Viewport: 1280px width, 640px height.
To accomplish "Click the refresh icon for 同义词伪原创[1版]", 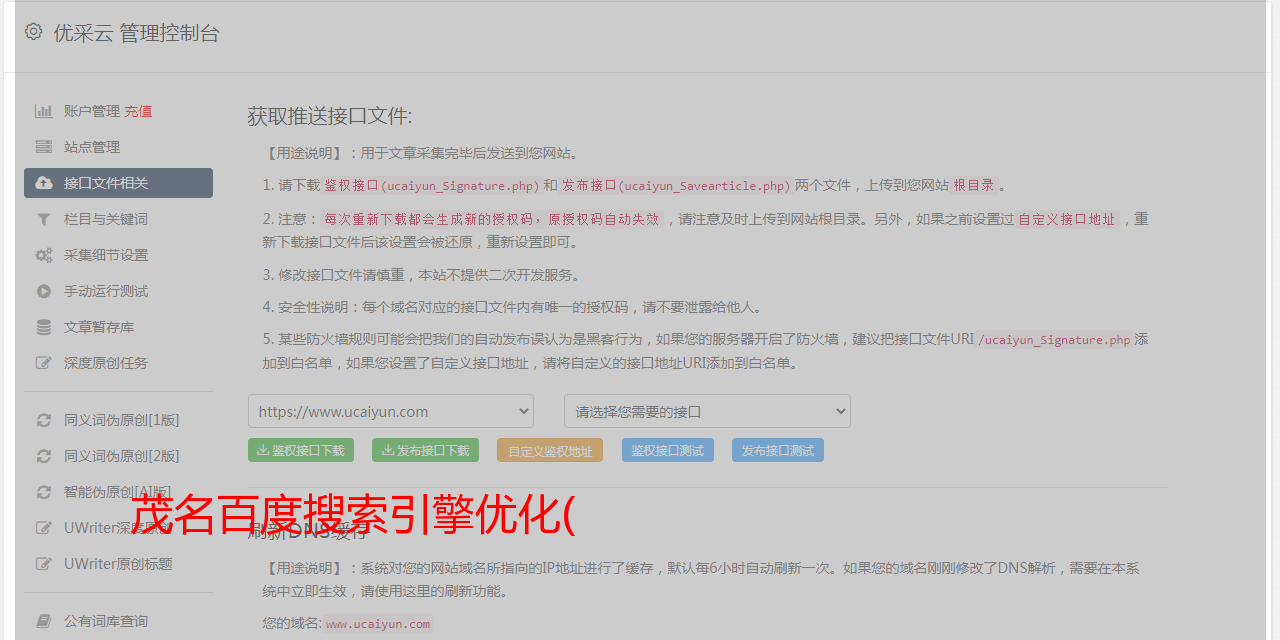I will [x=44, y=420].
